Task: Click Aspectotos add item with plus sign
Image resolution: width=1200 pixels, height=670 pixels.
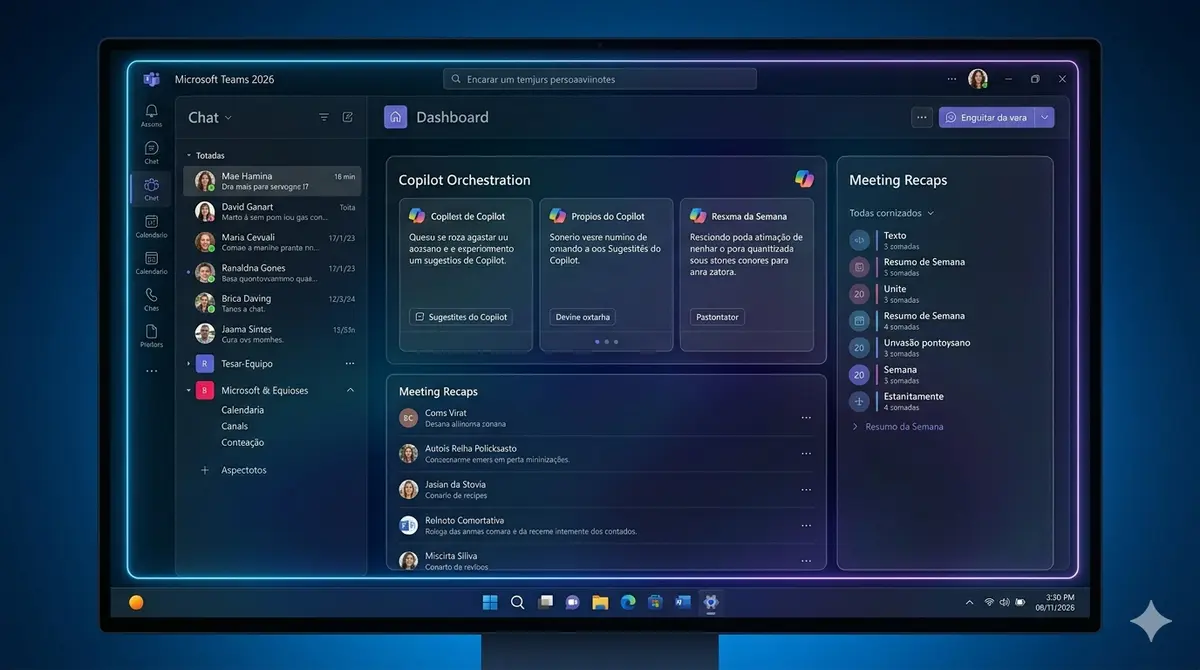Action: 233,470
